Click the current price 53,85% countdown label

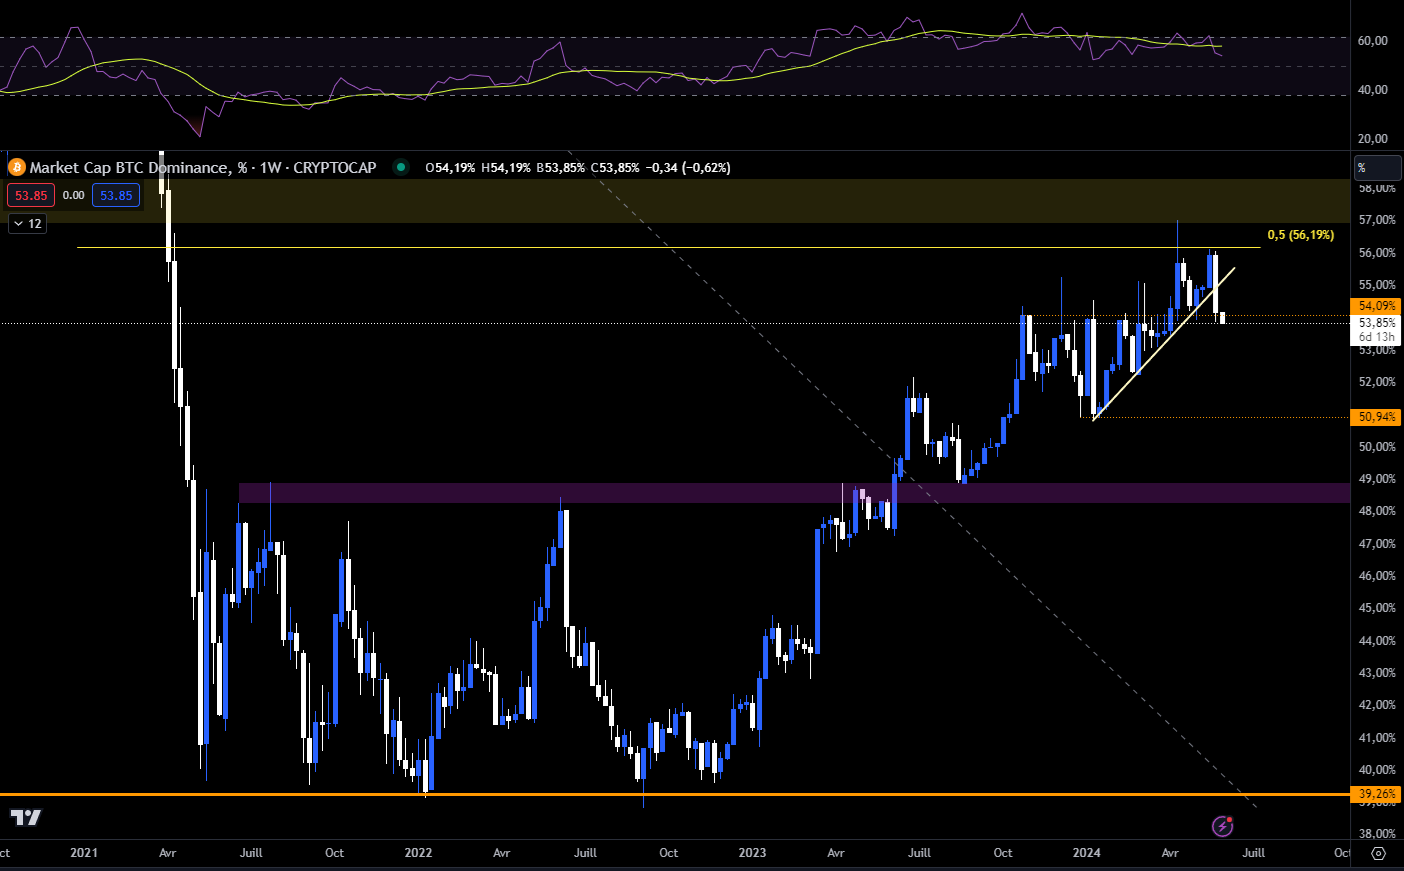(1377, 330)
